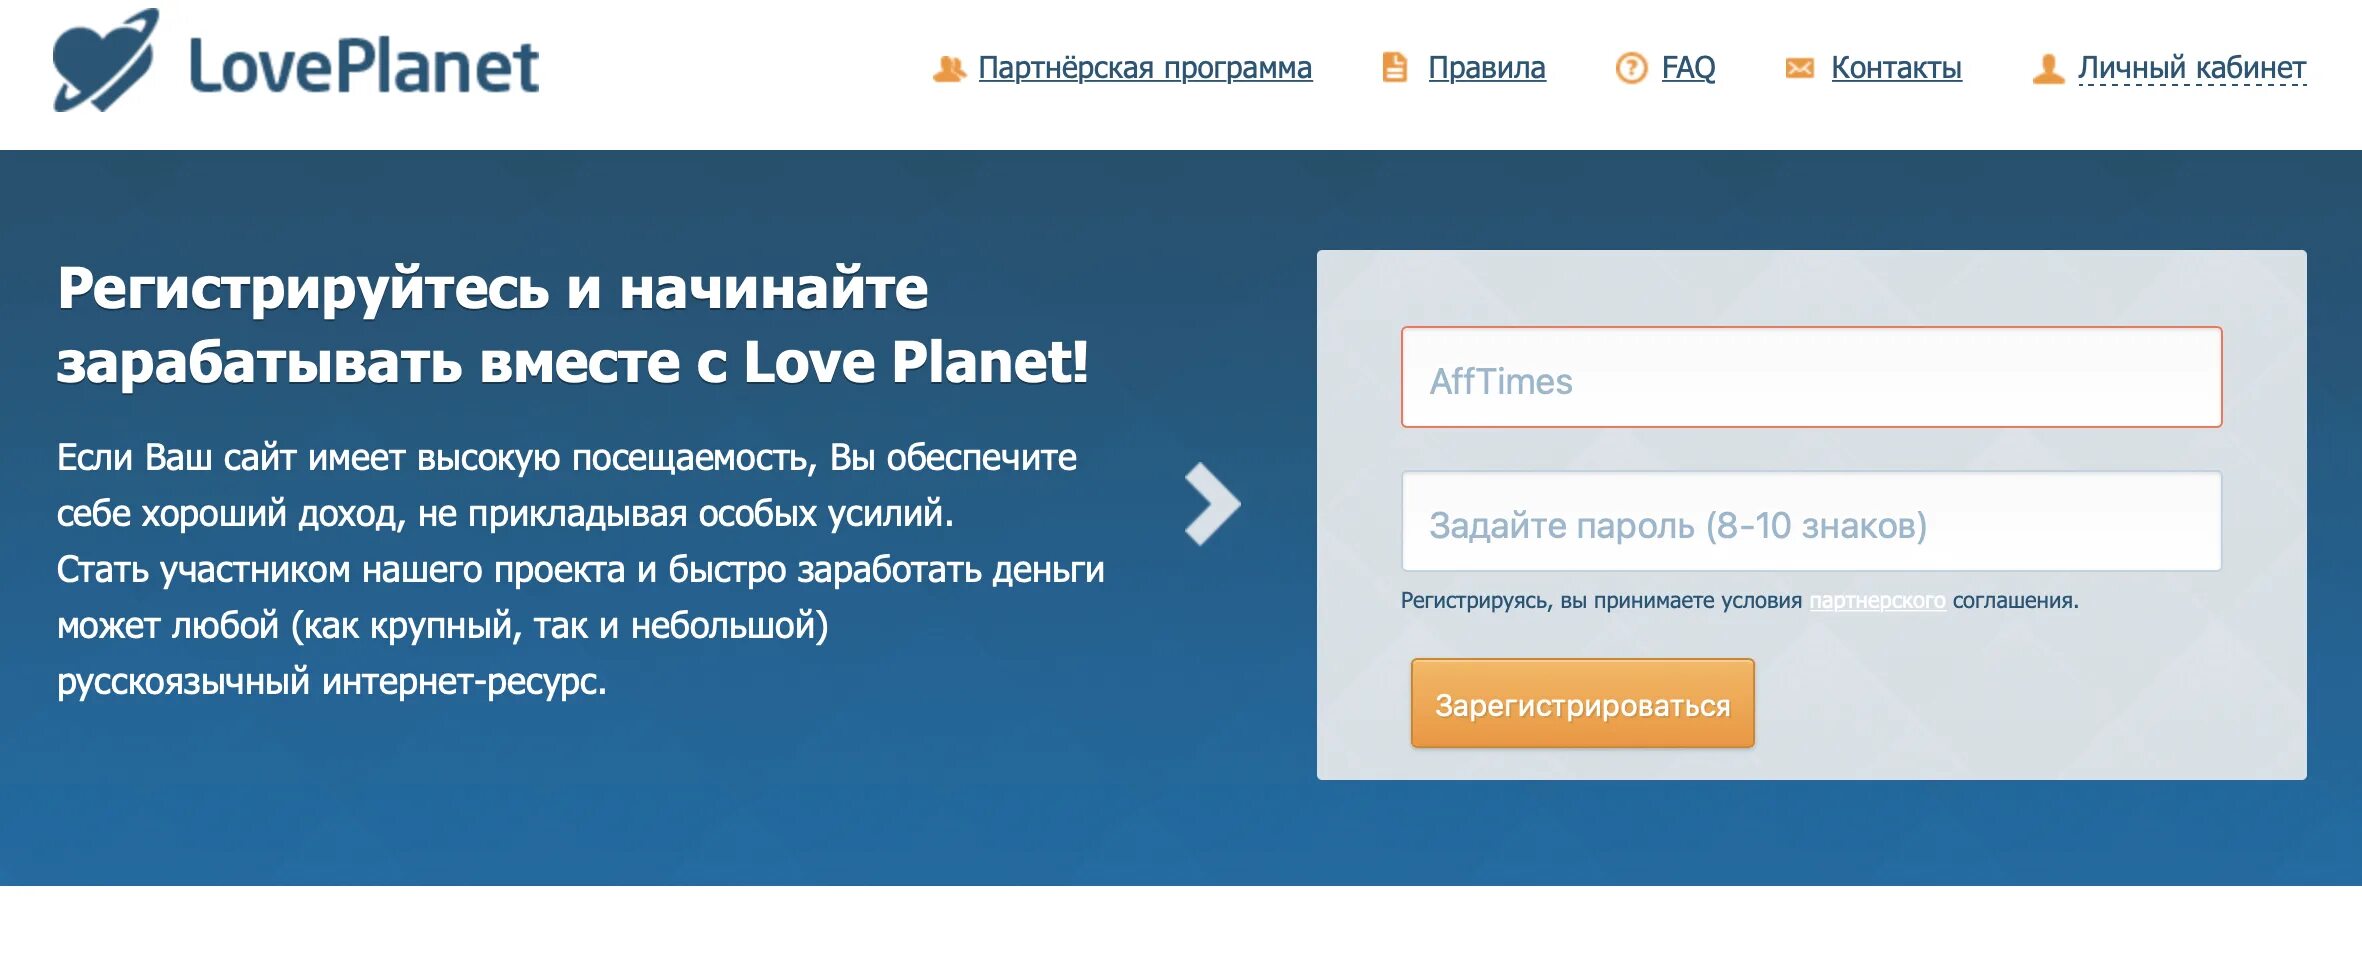
Task: Open the Партнёрская программа menu link
Action: pos(1145,68)
